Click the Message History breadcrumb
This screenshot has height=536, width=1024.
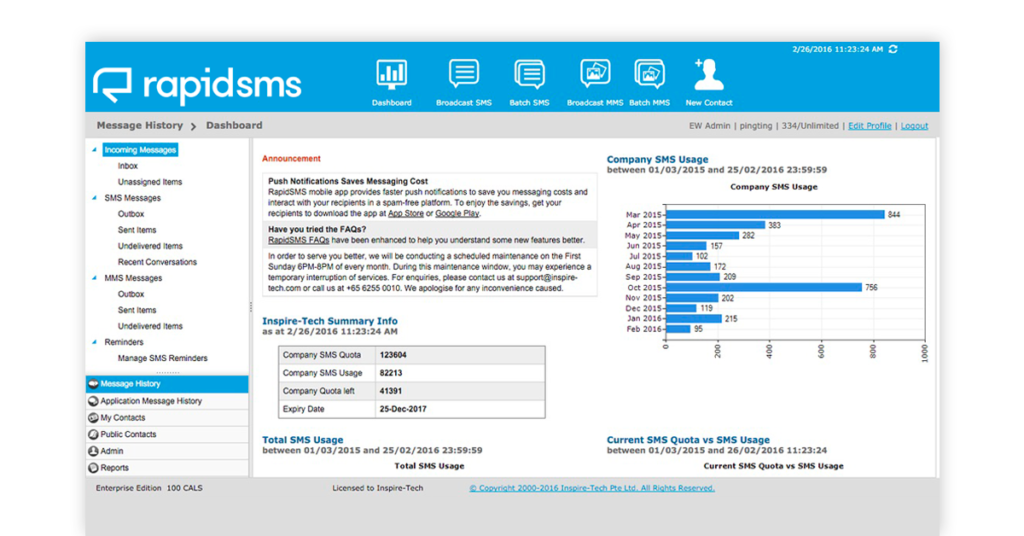140,125
